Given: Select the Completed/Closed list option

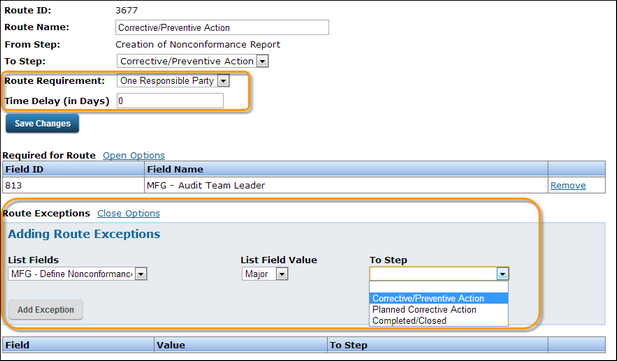Looking at the screenshot, I should (x=439, y=320).
